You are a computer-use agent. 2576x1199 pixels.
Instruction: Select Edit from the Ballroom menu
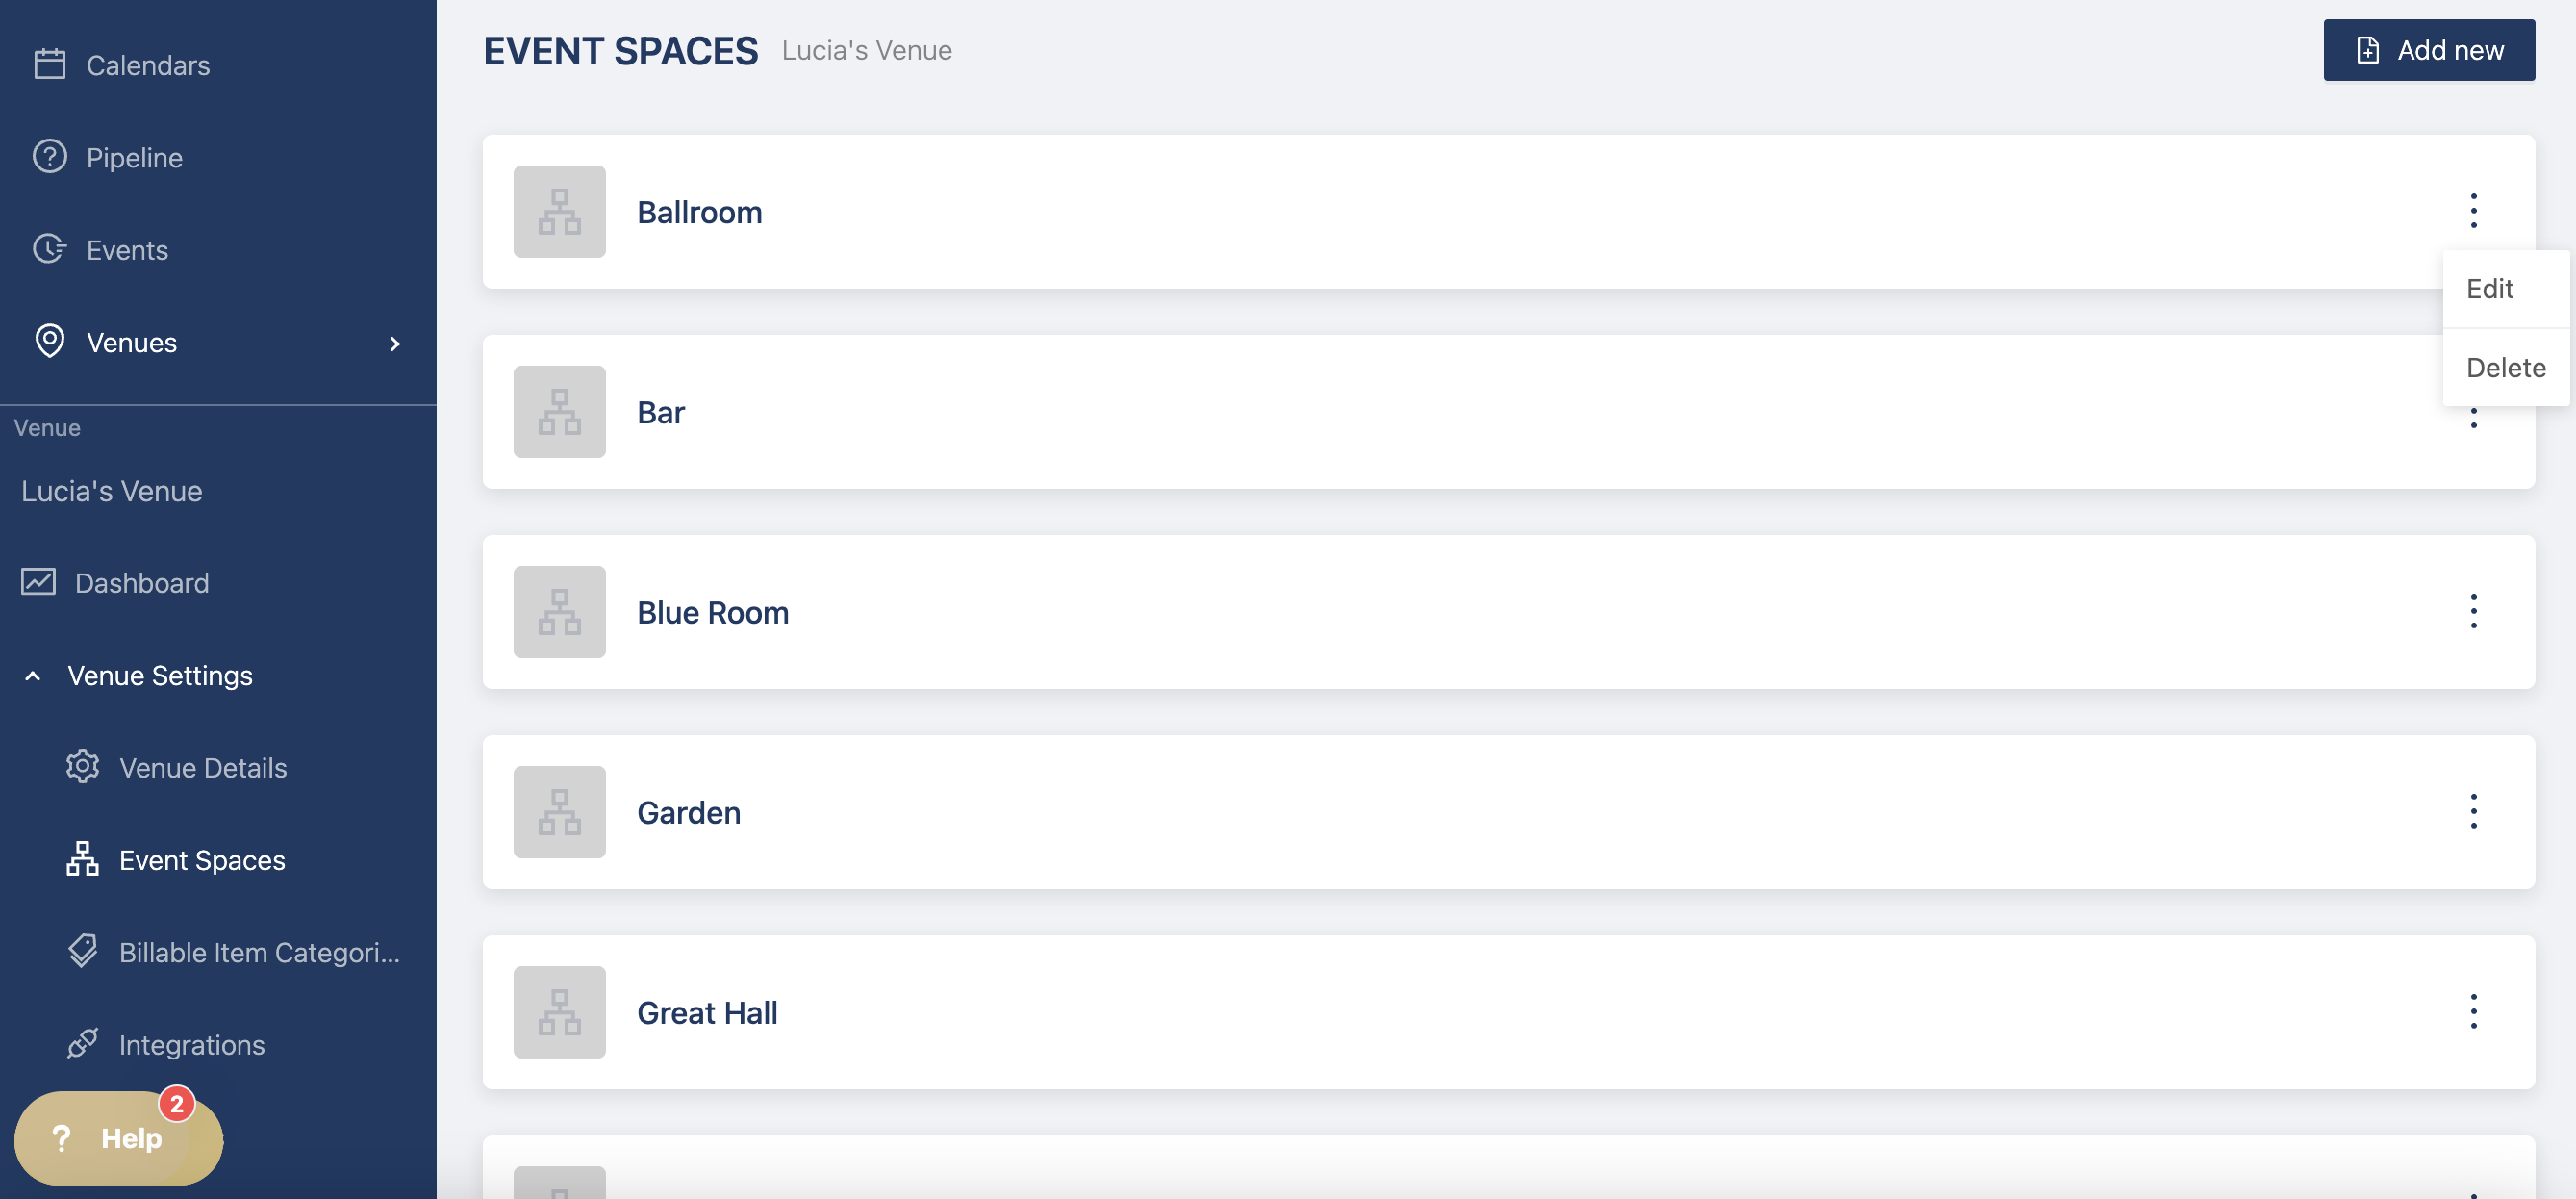(2489, 289)
